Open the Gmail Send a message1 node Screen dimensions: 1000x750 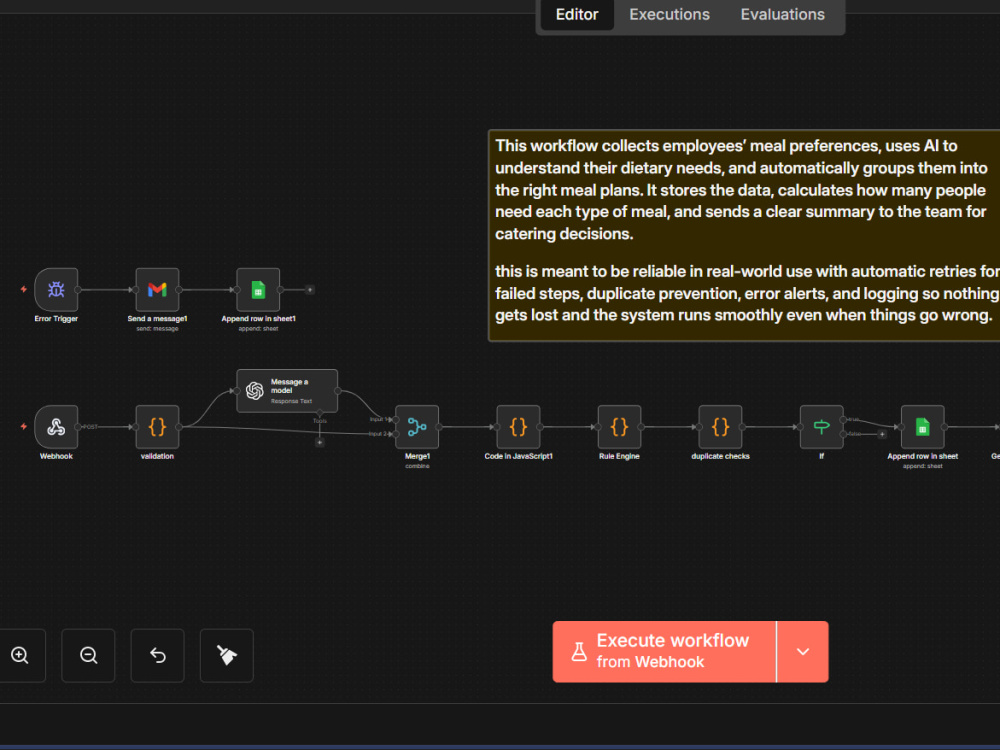tap(157, 290)
